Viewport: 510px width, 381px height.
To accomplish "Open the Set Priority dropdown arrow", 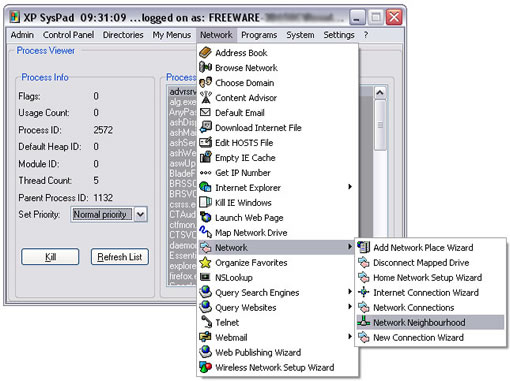I will 141,214.
